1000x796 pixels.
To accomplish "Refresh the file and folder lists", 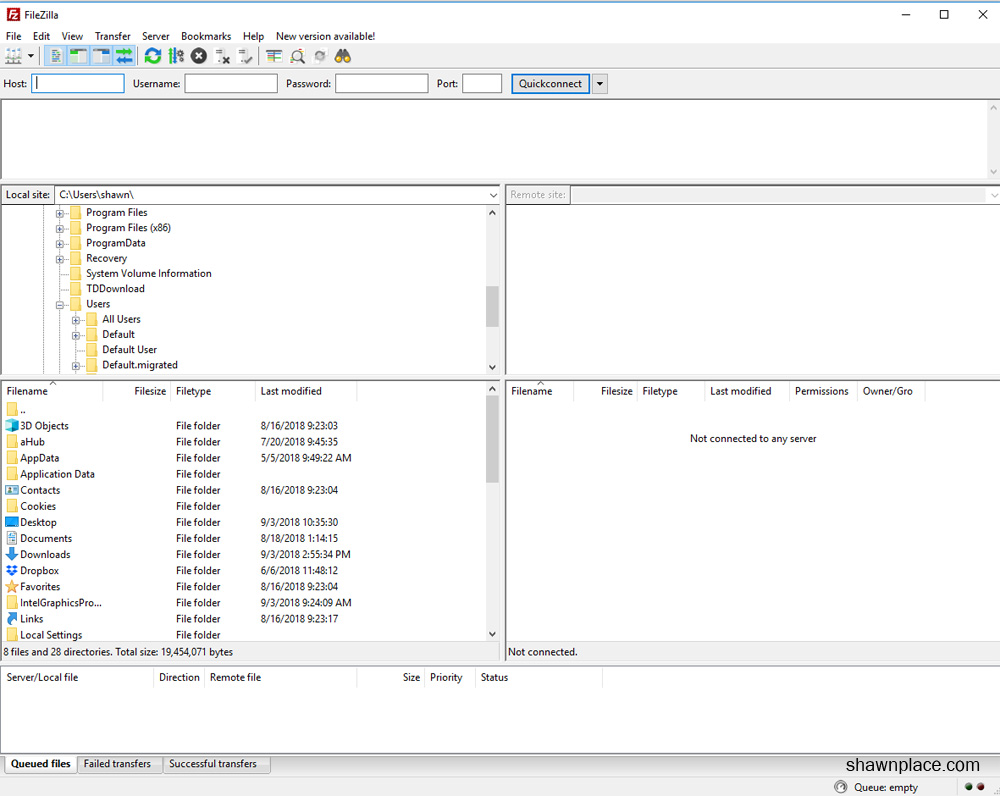I will [153, 56].
